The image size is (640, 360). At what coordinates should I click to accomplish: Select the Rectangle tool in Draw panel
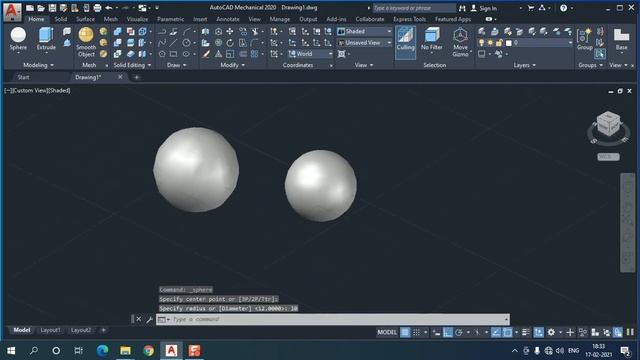(x=173, y=54)
